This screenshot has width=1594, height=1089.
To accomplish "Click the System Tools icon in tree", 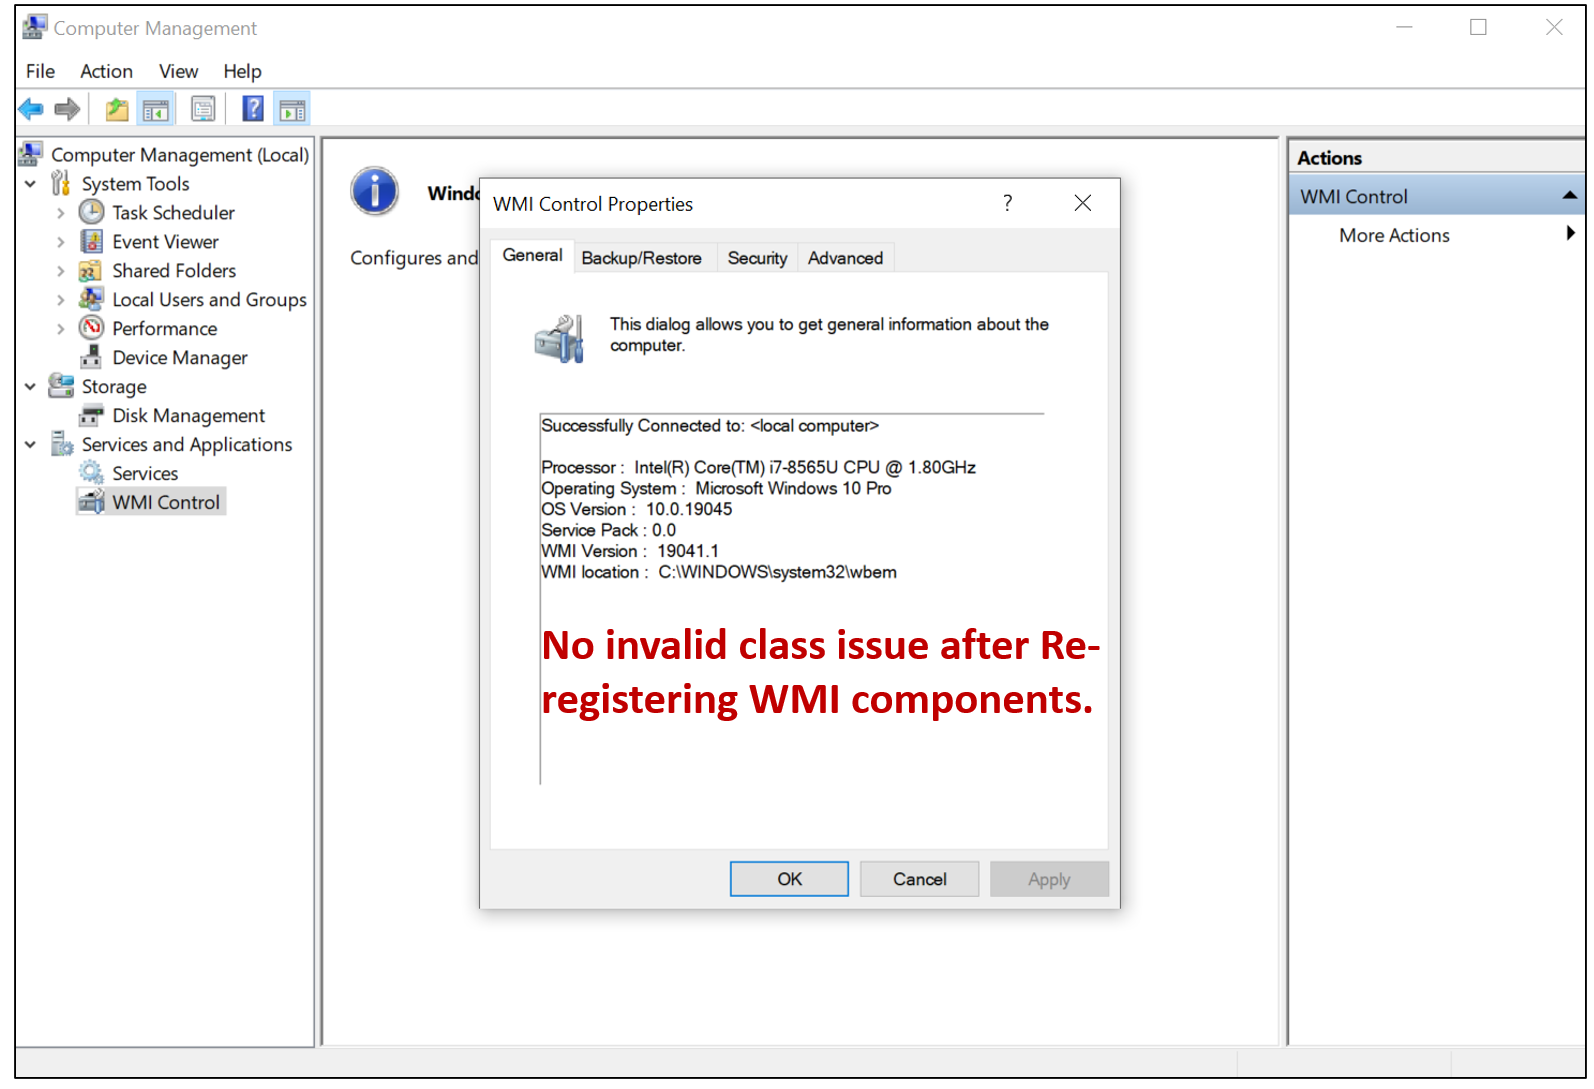I will pyautogui.click(x=61, y=183).
